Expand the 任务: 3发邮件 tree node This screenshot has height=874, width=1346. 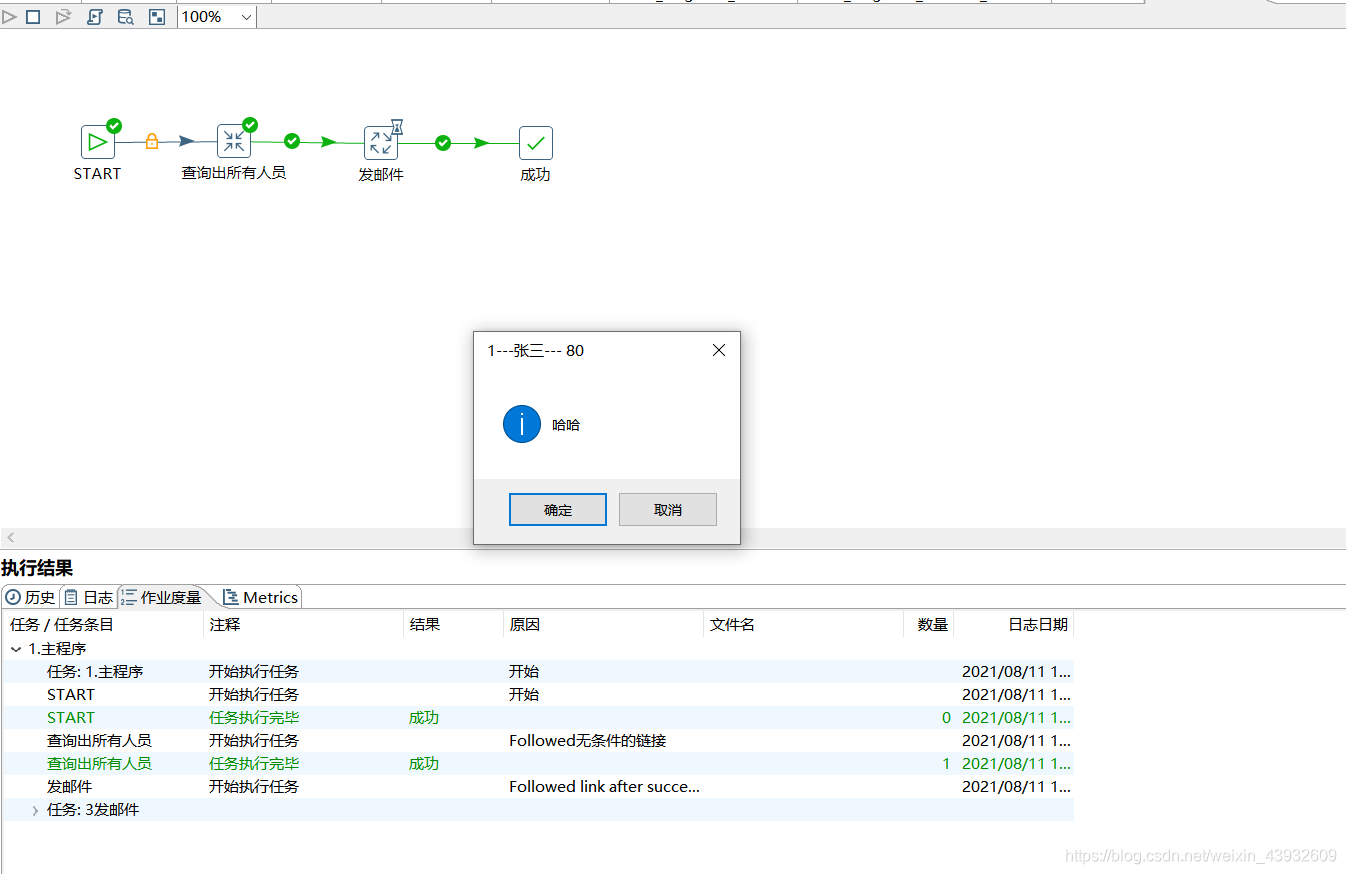click(x=36, y=810)
